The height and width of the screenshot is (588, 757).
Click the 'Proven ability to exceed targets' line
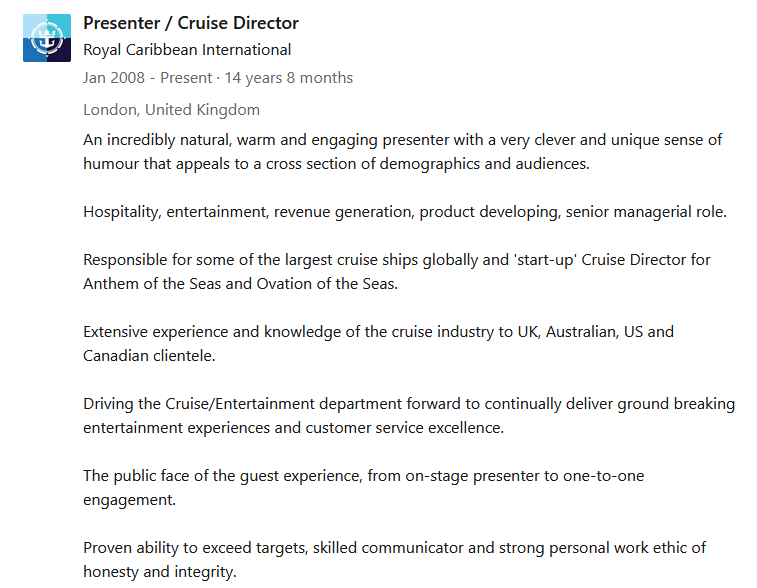[394, 548]
